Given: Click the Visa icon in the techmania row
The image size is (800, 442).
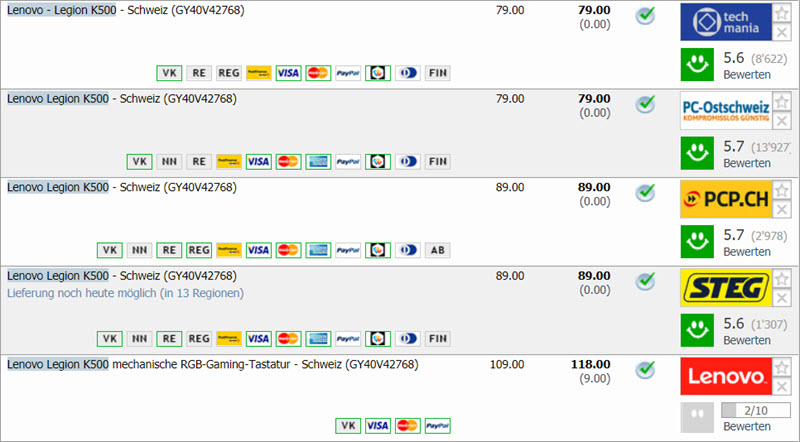Looking at the screenshot, I should 288,73.
